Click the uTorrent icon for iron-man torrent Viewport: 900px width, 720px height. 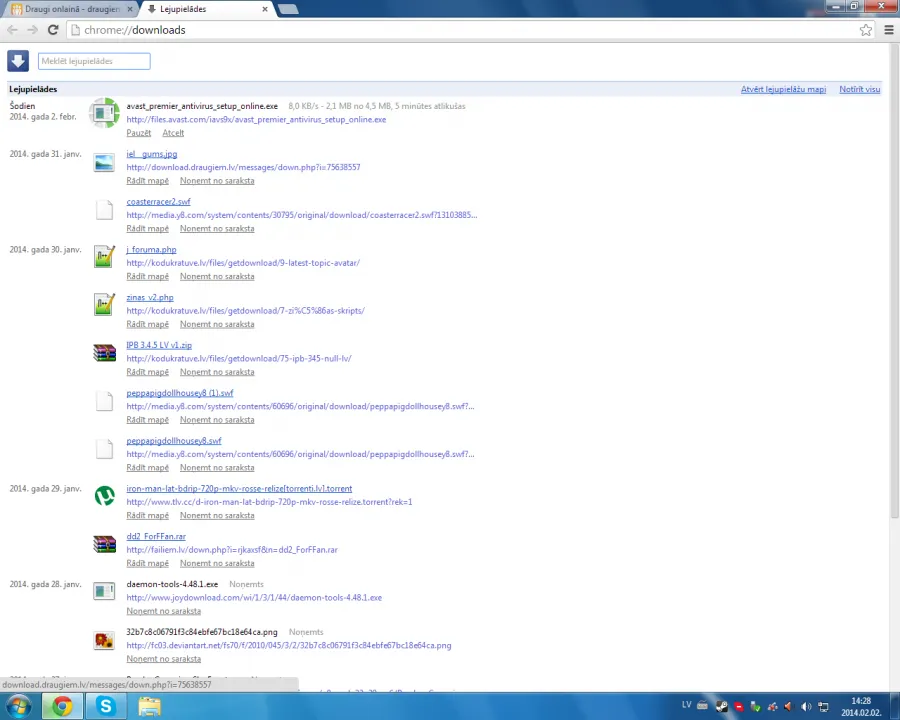(x=104, y=496)
